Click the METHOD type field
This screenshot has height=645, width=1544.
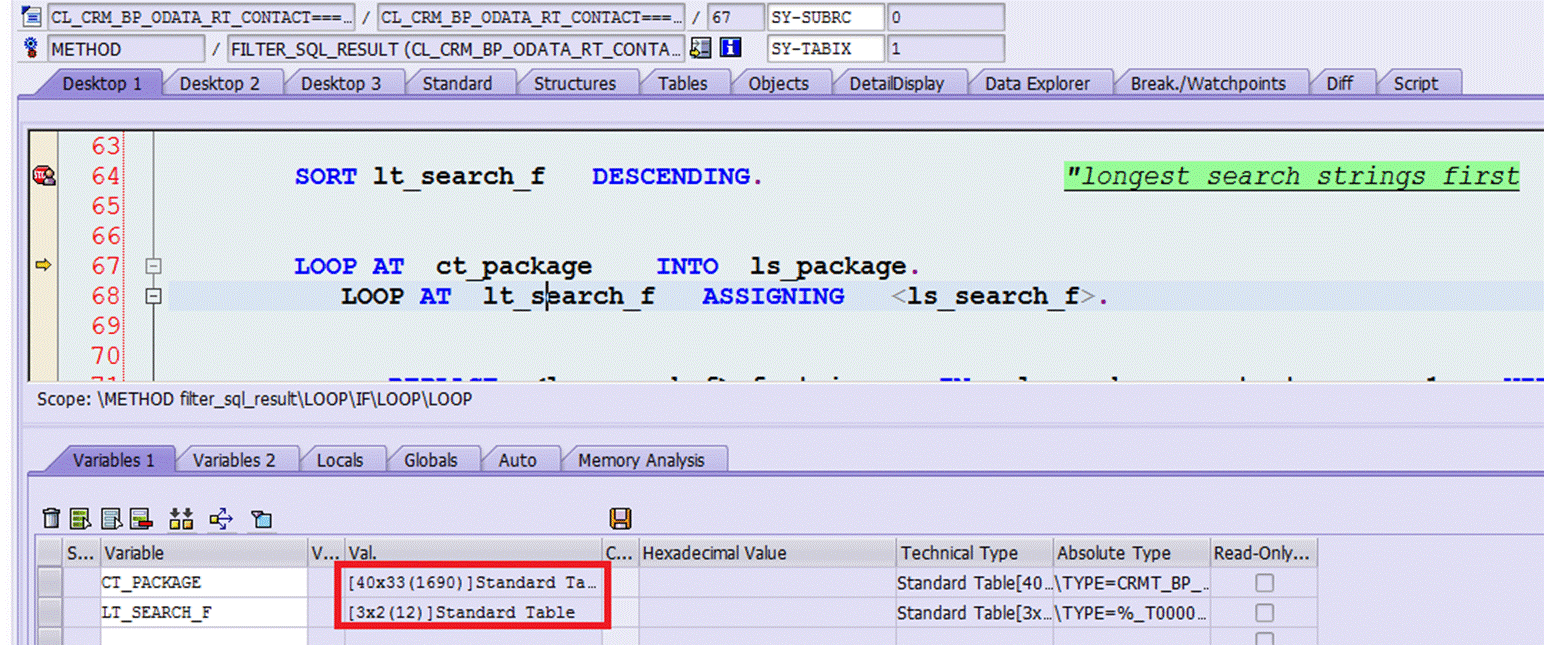click(x=126, y=48)
